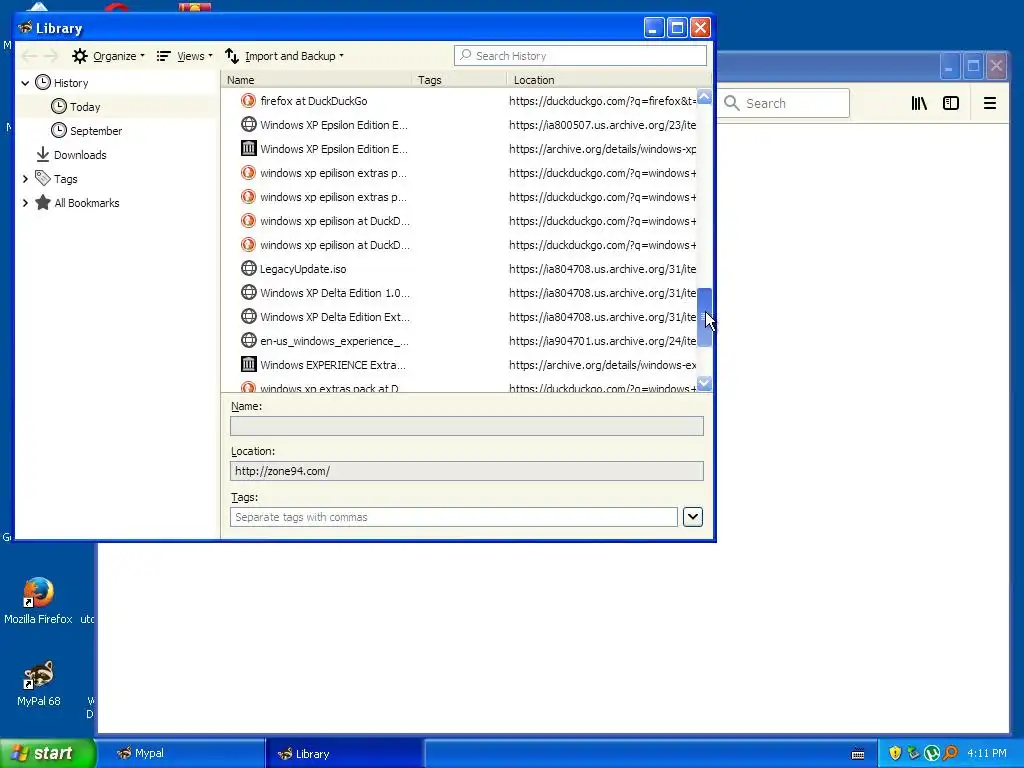The image size is (1024, 768).
Task: Toggle sidebars icon in Mypal toolbar
Action: pyautogui.click(x=951, y=103)
